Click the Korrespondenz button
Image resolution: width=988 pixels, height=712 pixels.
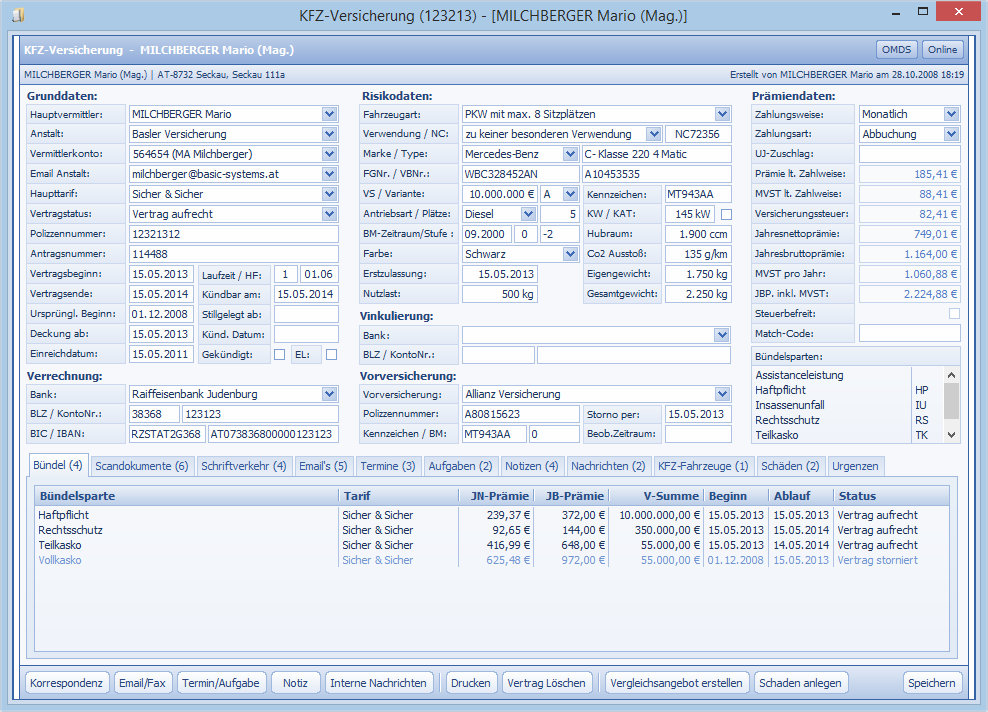(66, 683)
